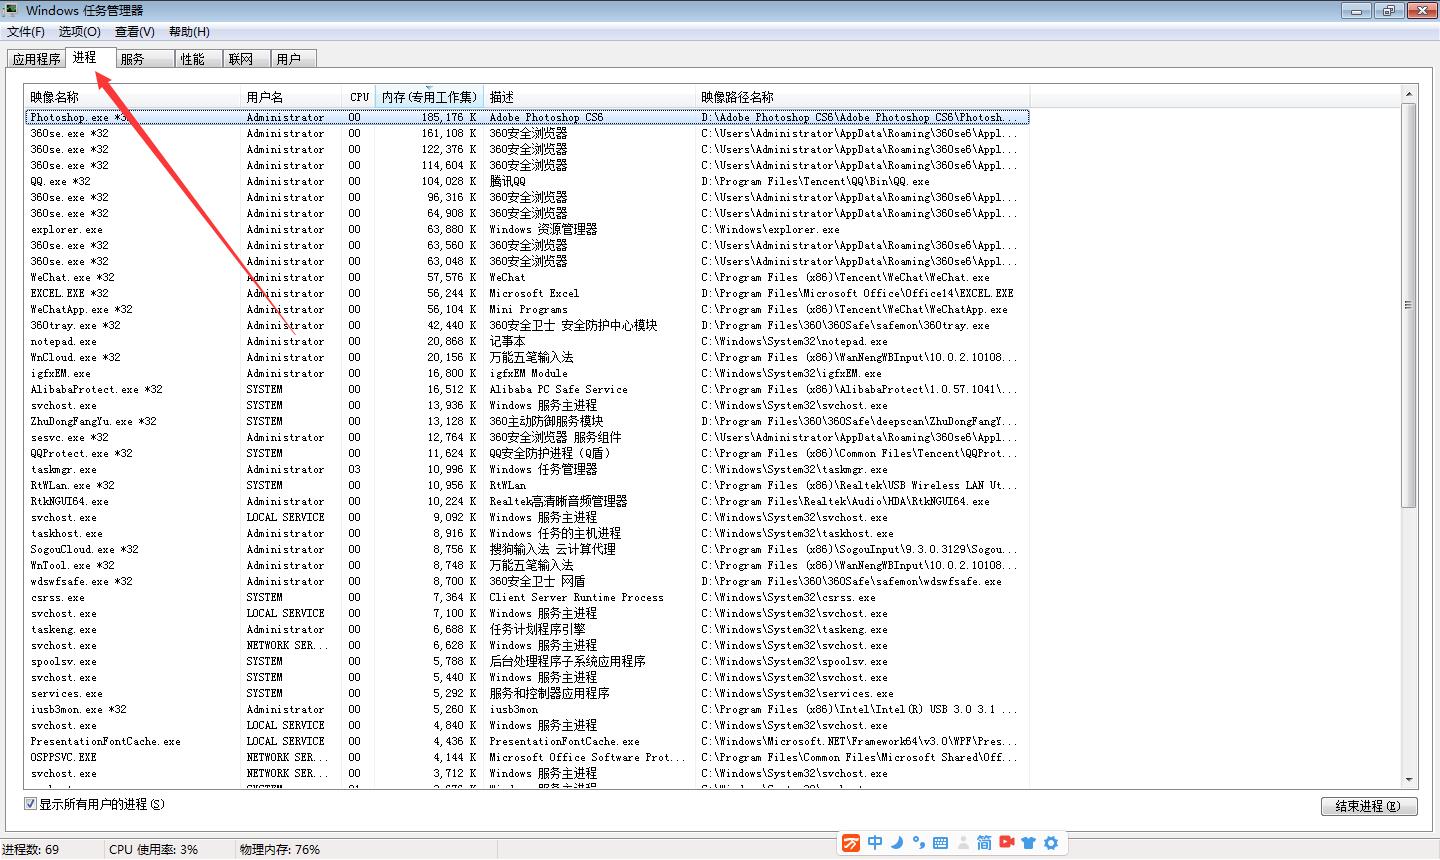Sort by 映像名称 column header

point(133,97)
